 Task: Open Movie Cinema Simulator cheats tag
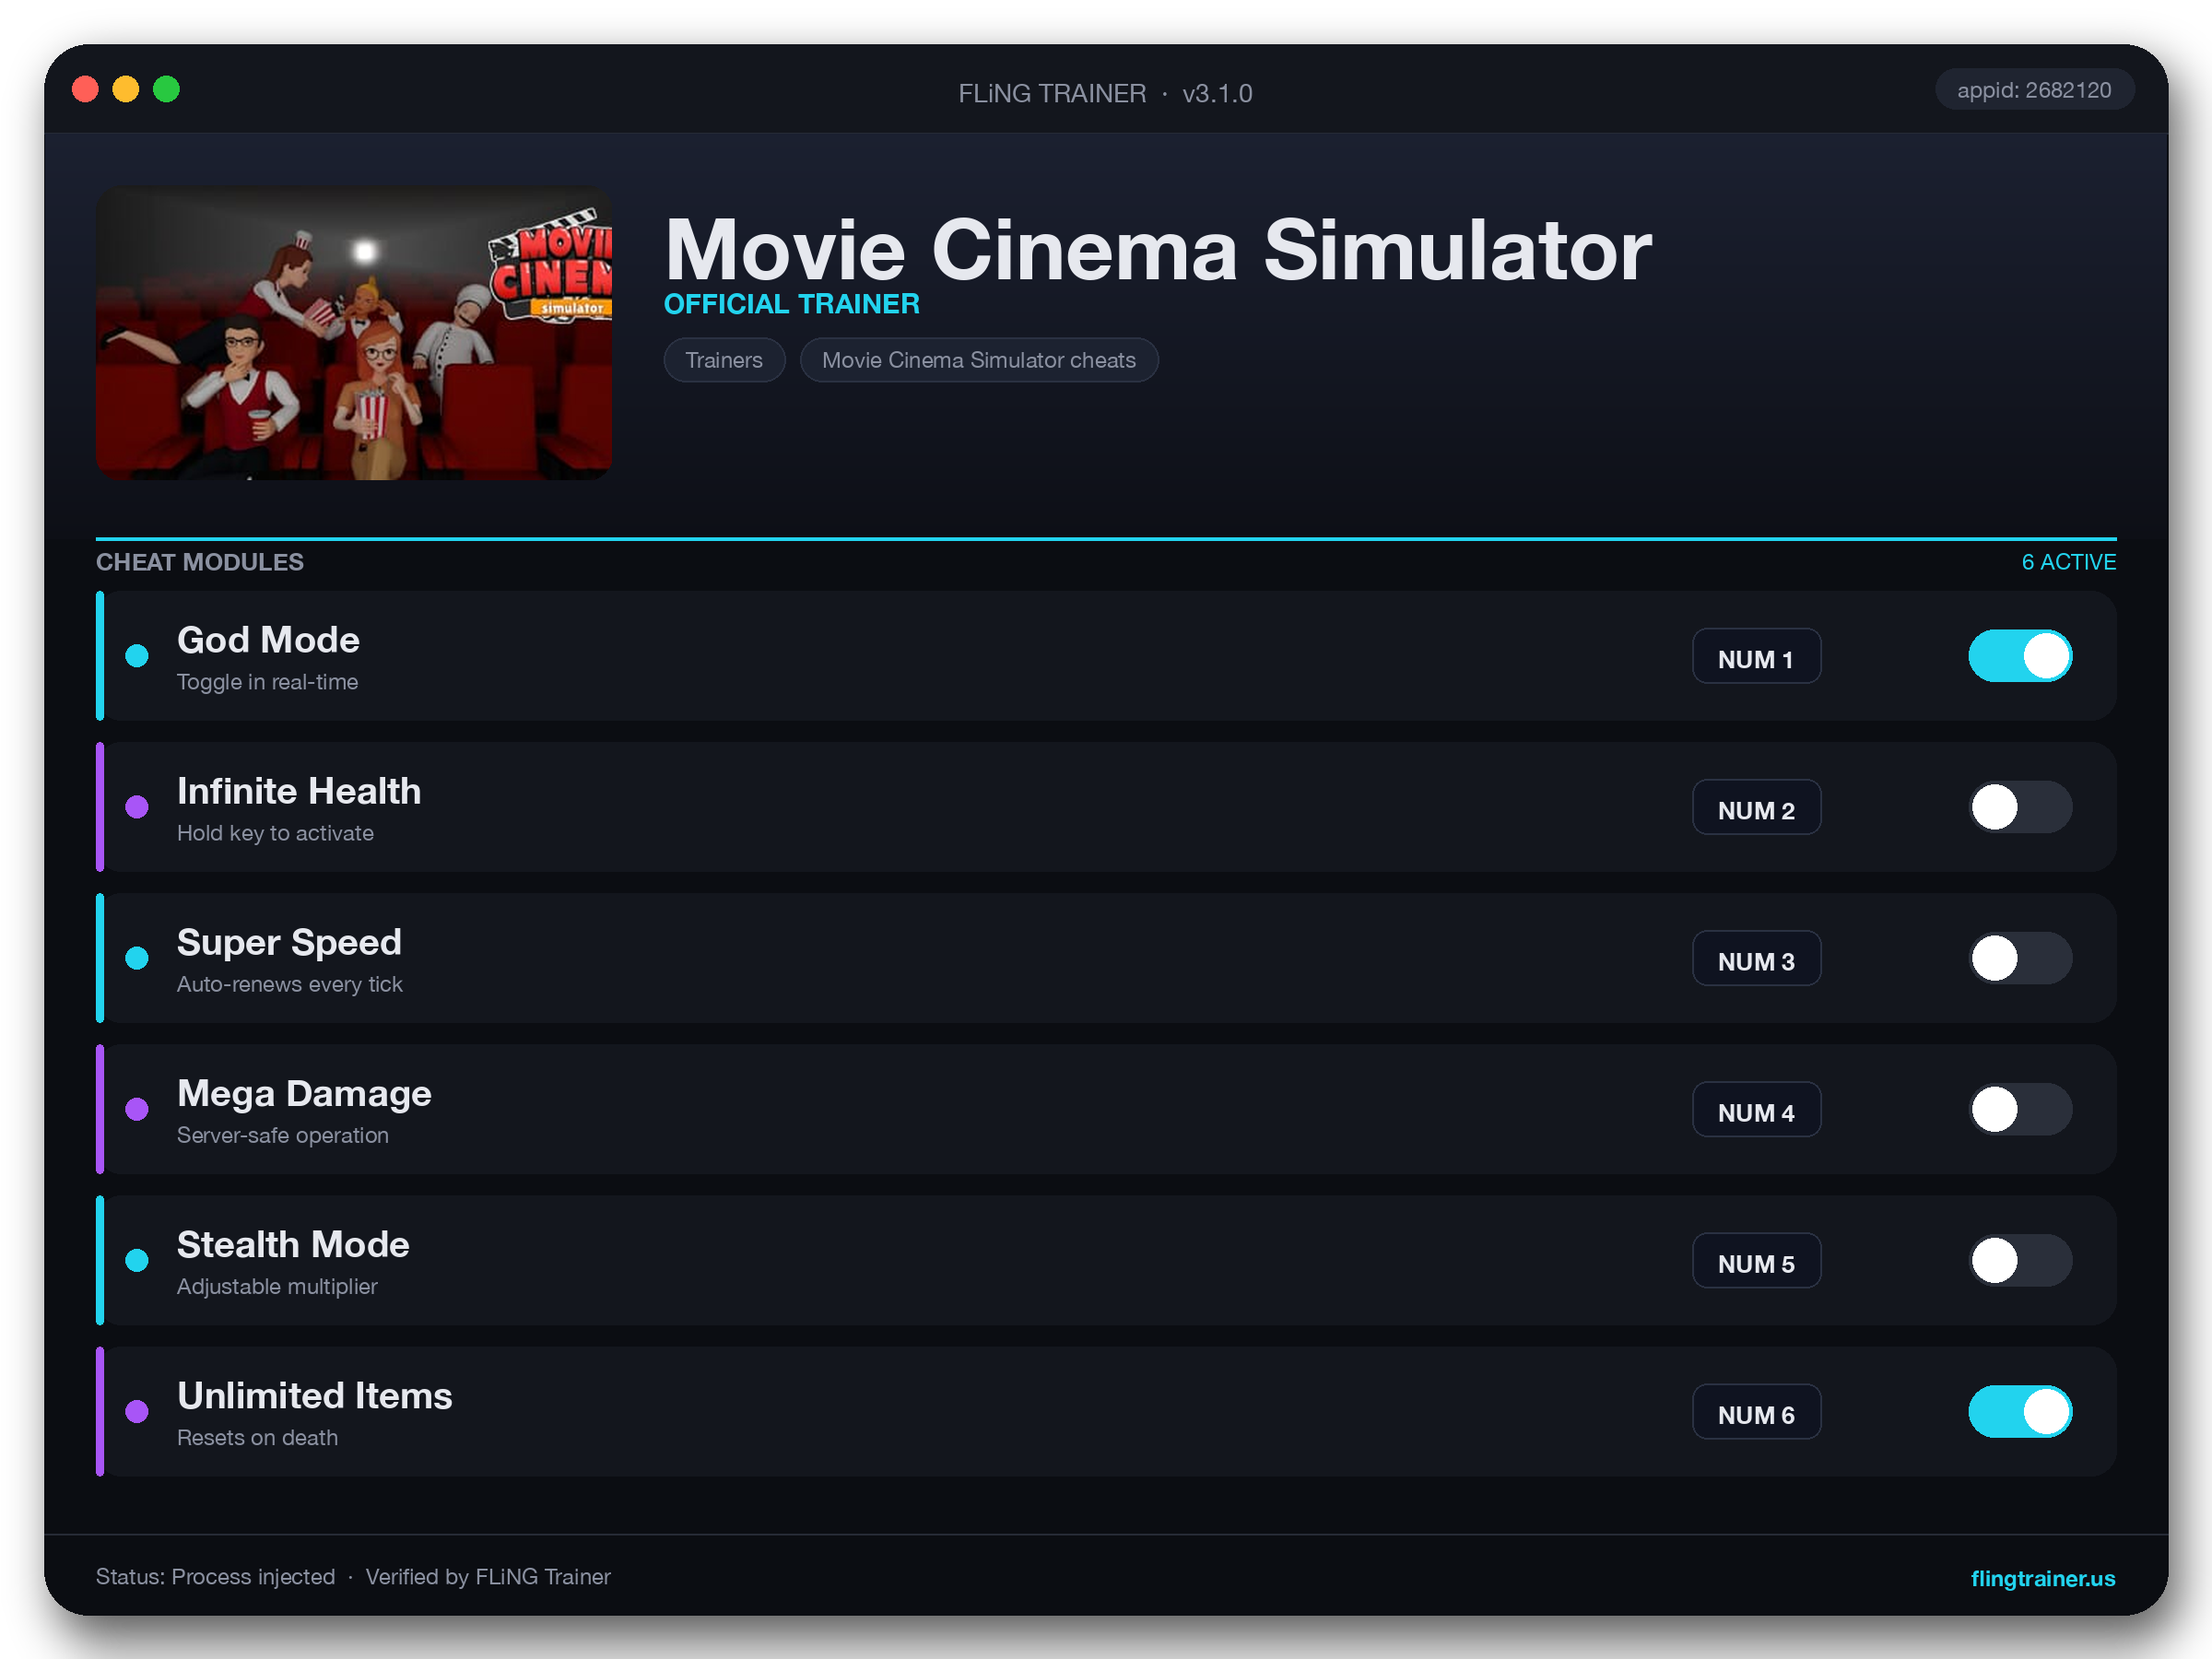[x=979, y=360]
